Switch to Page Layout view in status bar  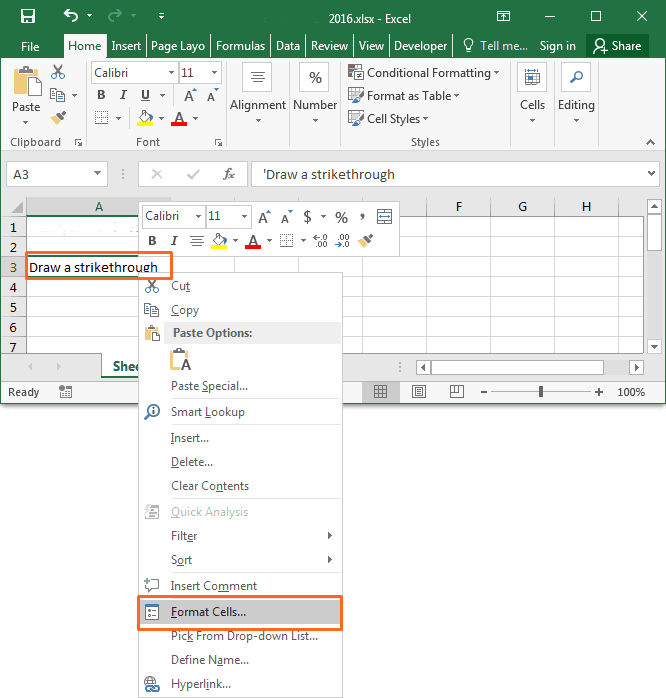tap(419, 392)
